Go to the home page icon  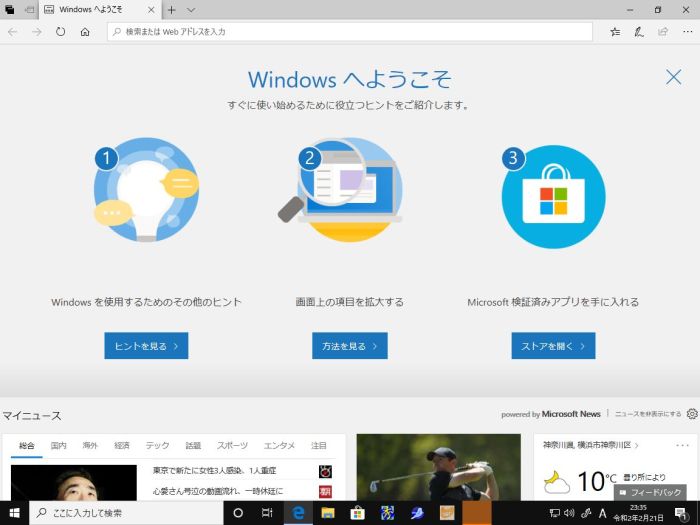pyautogui.click(x=85, y=32)
